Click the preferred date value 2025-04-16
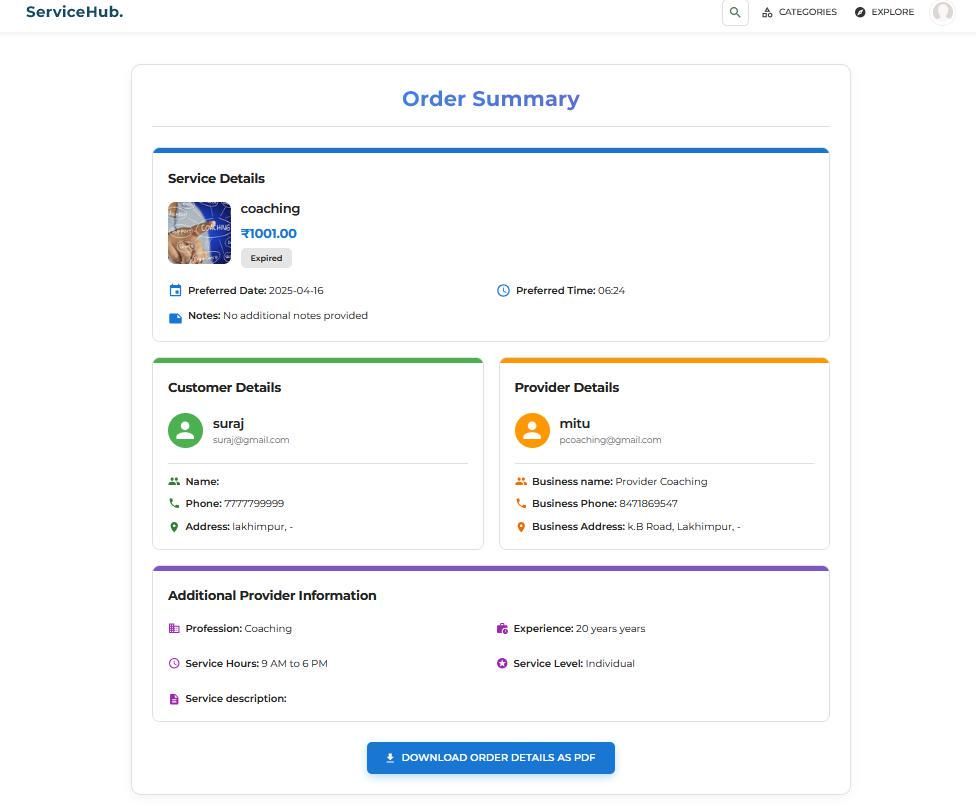This screenshot has width=976, height=811. (296, 291)
